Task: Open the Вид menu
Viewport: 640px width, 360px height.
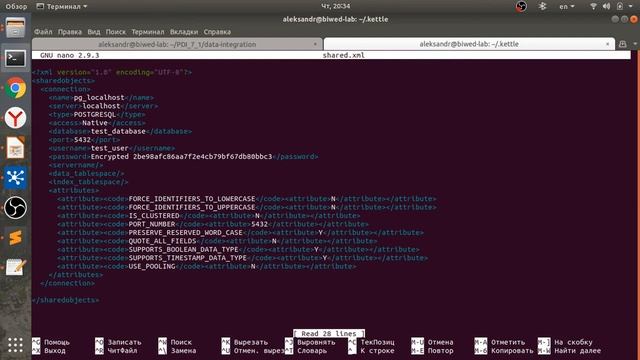Action: 94,32
